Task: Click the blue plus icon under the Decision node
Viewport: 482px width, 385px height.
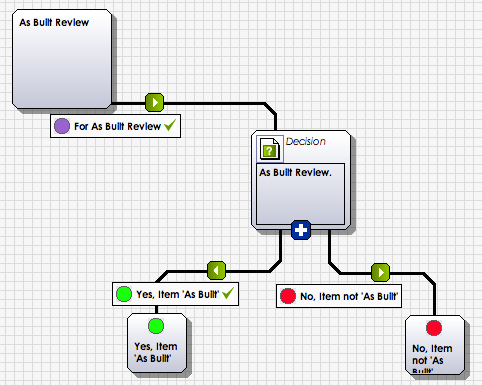Action: (301, 230)
